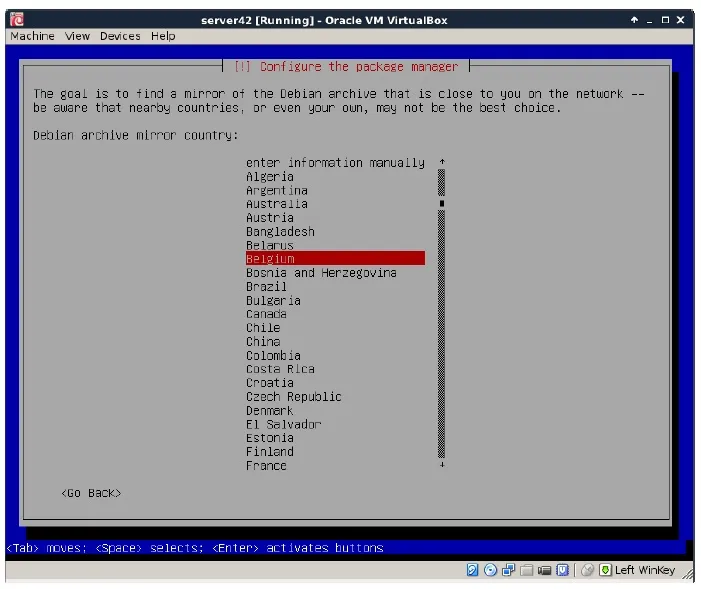Click the optical disc drive status icon
This screenshot has height=589, width=701.
coord(490,570)
